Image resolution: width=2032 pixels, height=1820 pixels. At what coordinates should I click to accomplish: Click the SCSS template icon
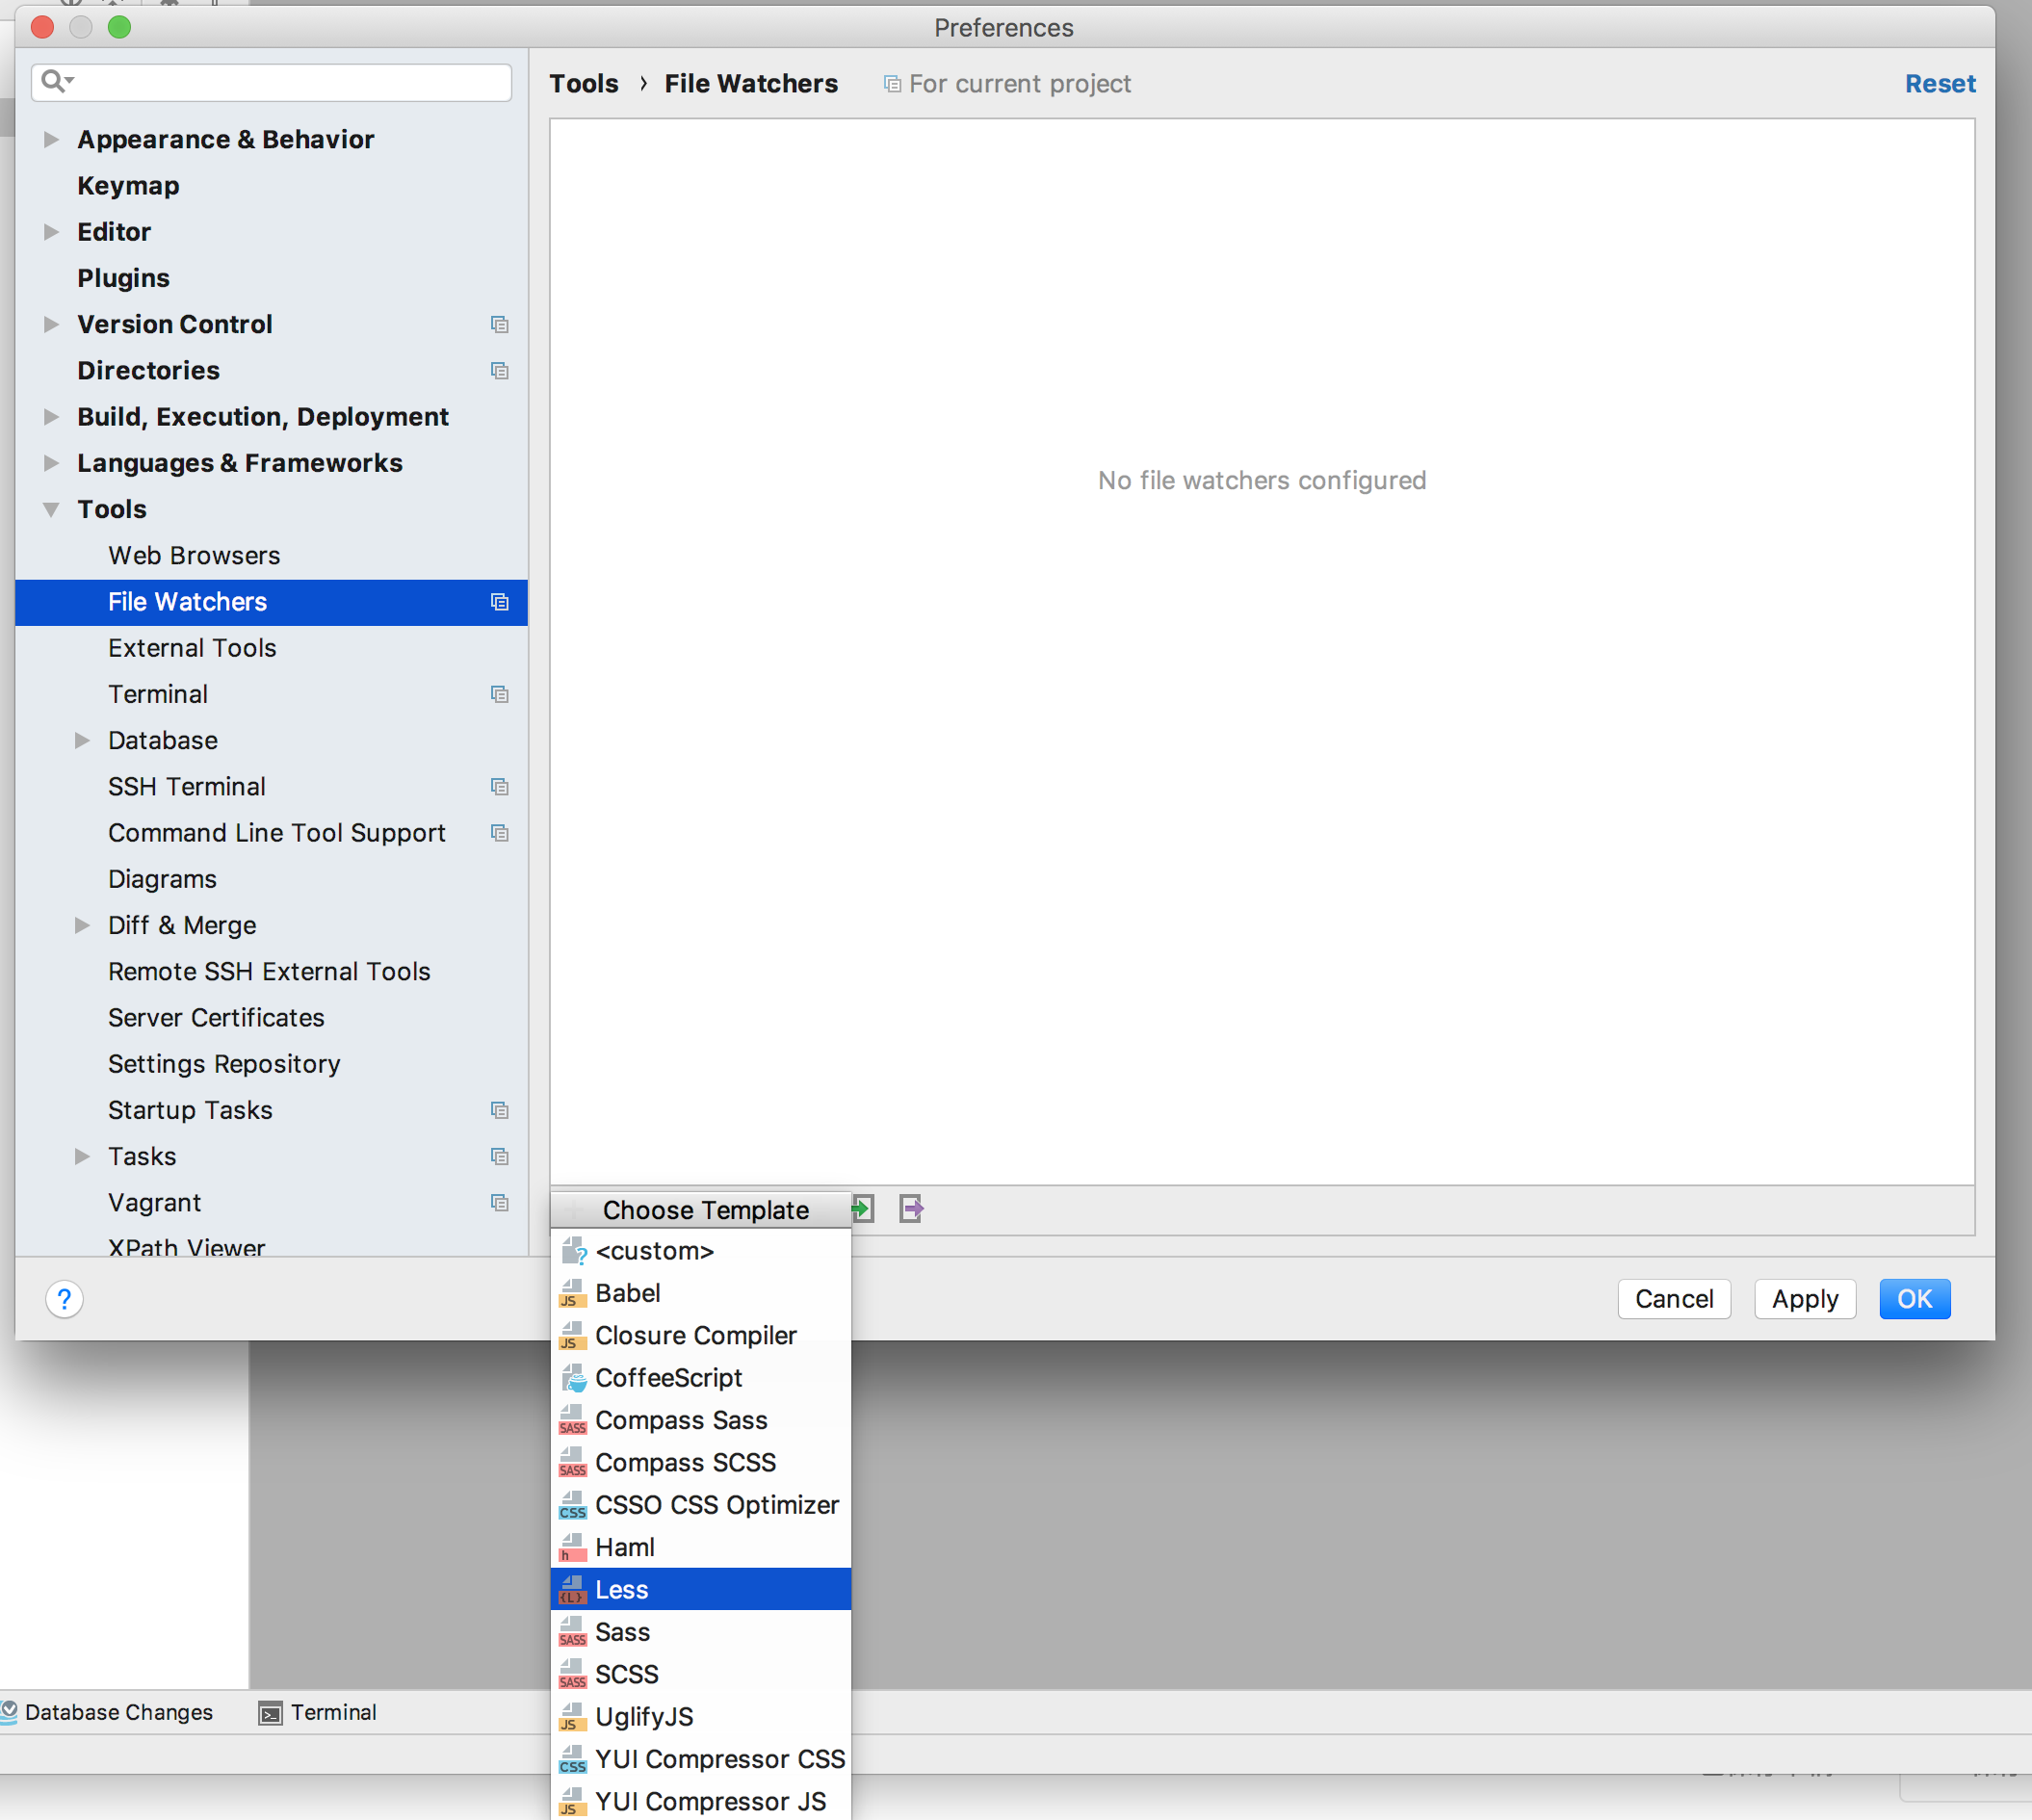pos(573,1673)
